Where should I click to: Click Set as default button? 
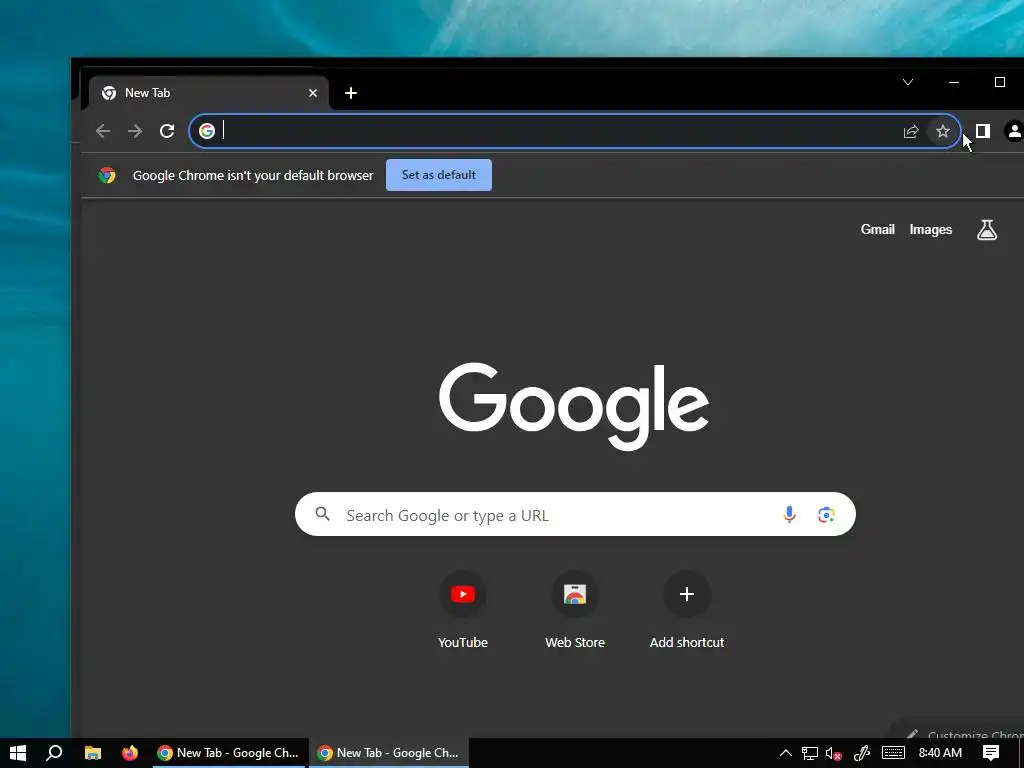click(x=439, y=175)
